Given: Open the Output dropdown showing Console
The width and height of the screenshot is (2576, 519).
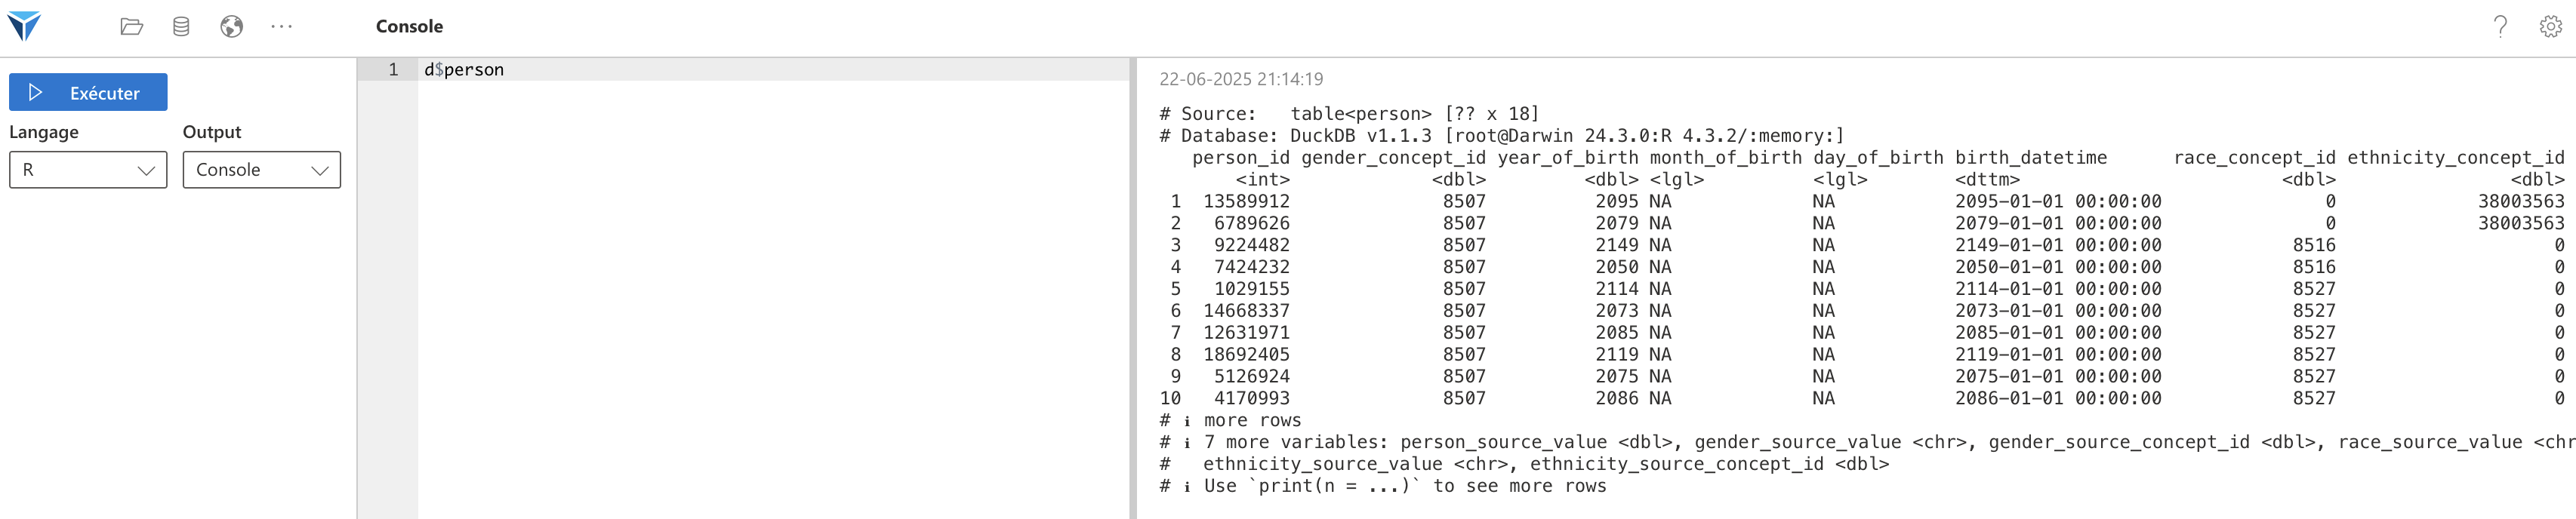Looking at the screenshot, I should click(x=261, y=170).
